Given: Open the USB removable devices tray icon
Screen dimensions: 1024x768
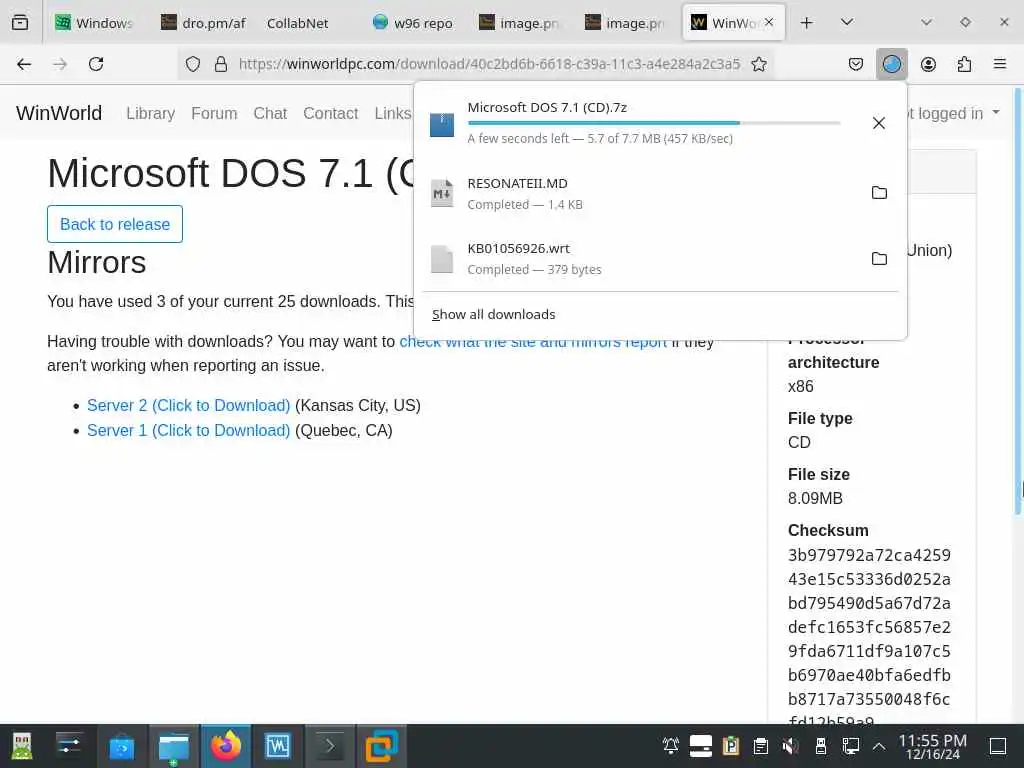Looking at the screenshot, I should click(821, 746).
